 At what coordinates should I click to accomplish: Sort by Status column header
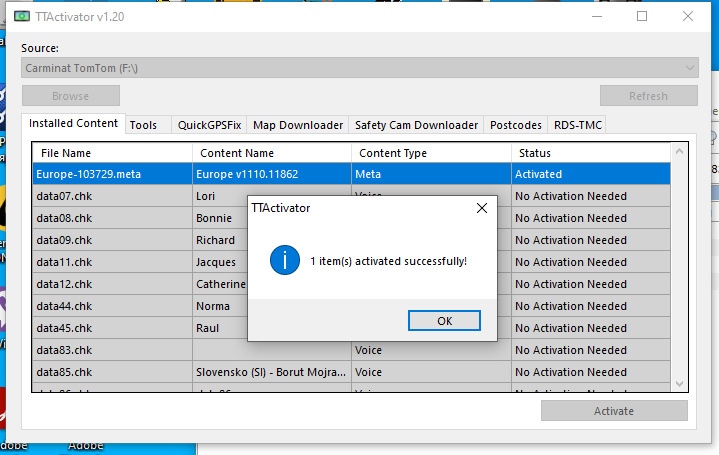pos(590,153)
